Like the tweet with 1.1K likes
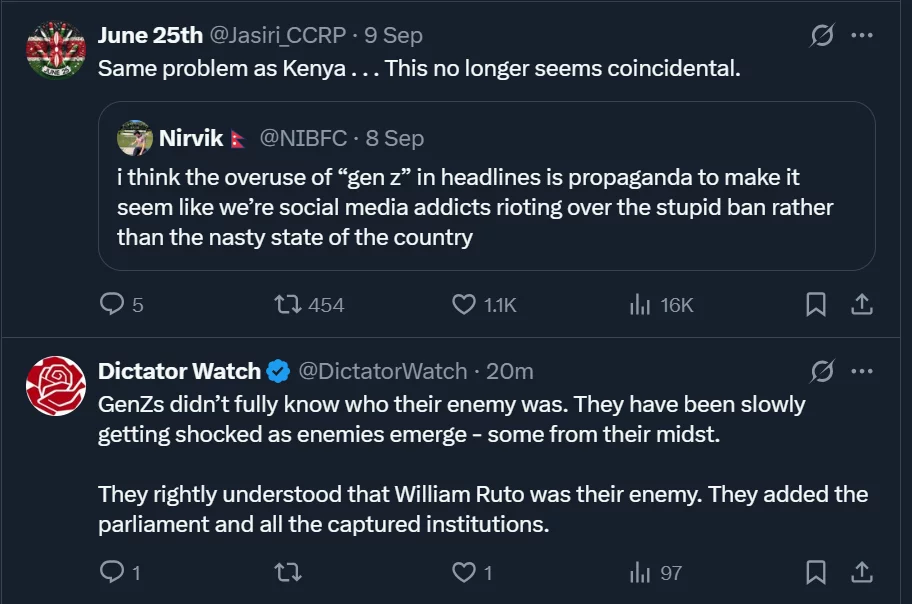This screenshot has width=912, height=604. 464,305
